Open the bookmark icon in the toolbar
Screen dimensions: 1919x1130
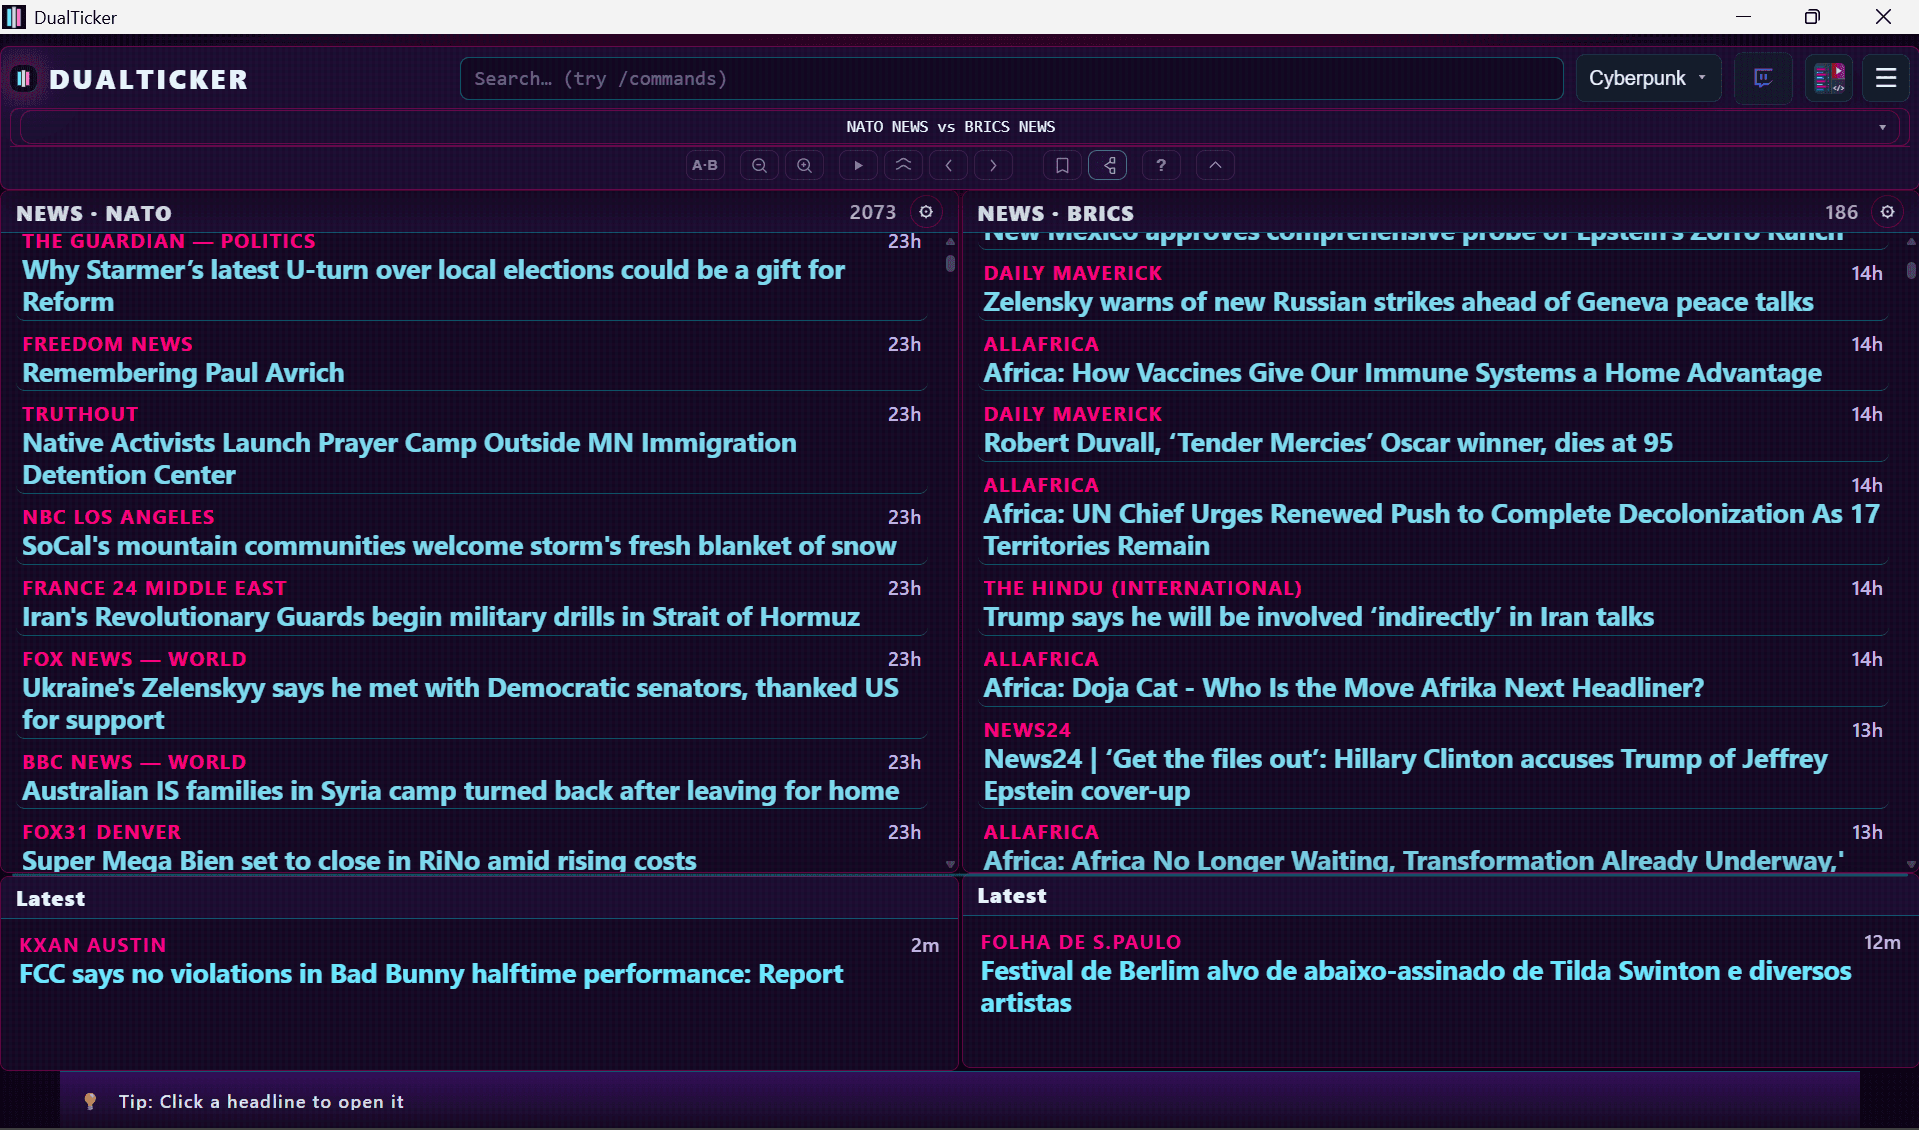pos(1062,165)
